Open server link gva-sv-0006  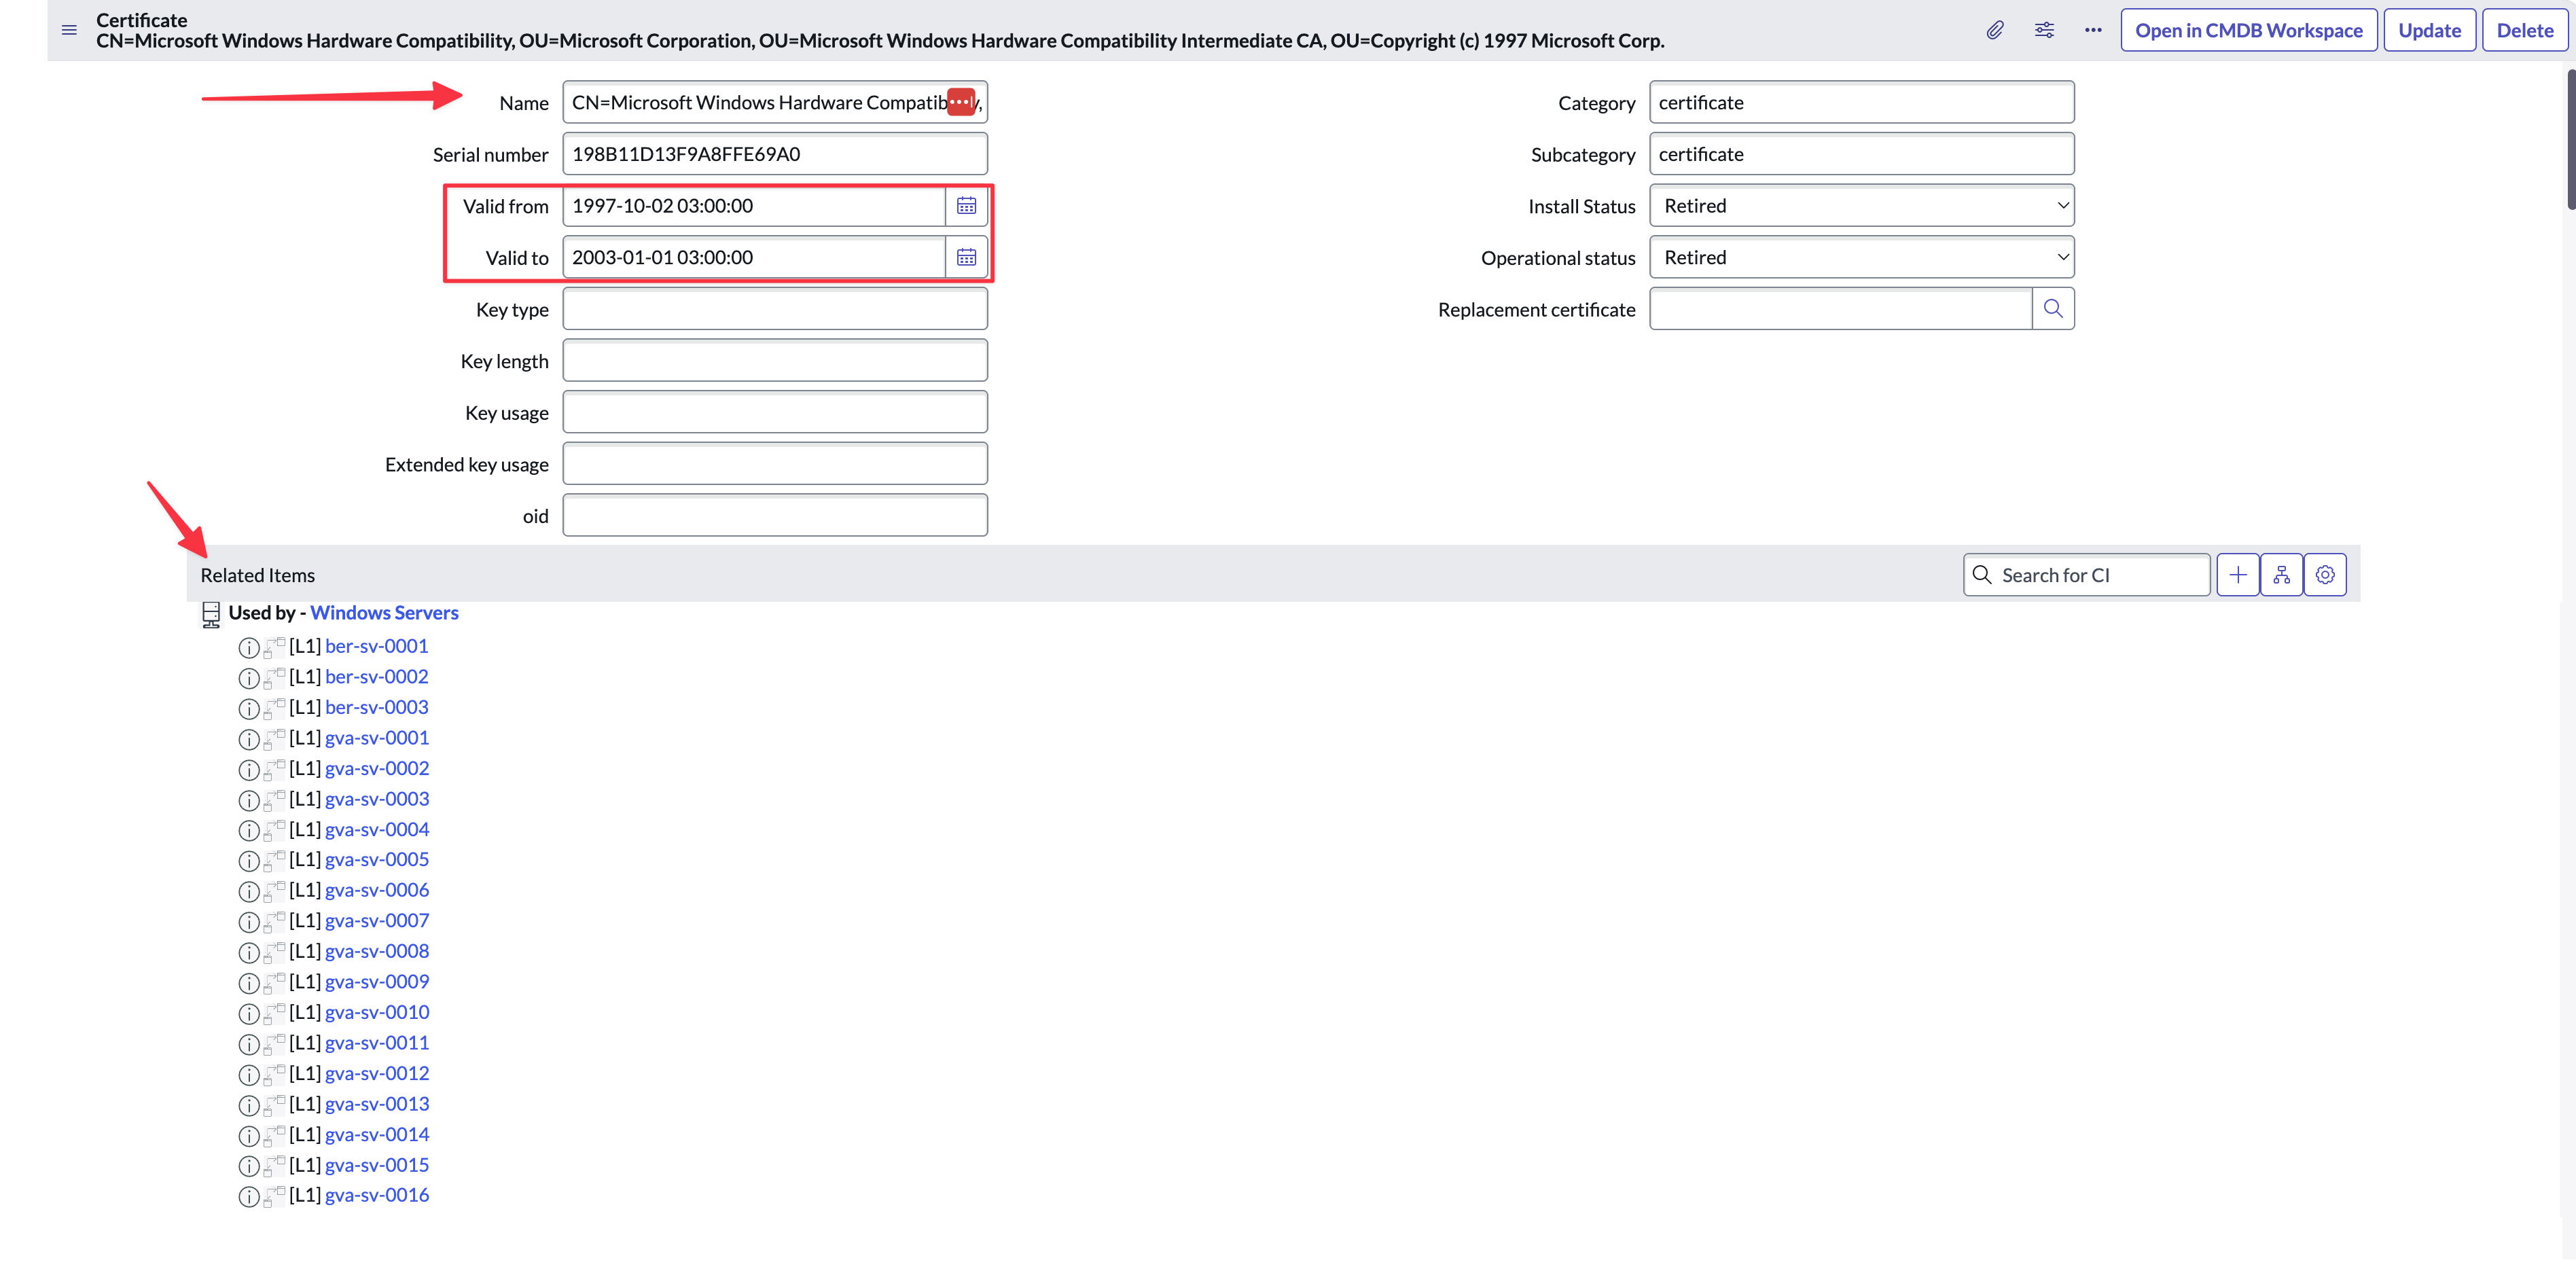click(377, 890)
